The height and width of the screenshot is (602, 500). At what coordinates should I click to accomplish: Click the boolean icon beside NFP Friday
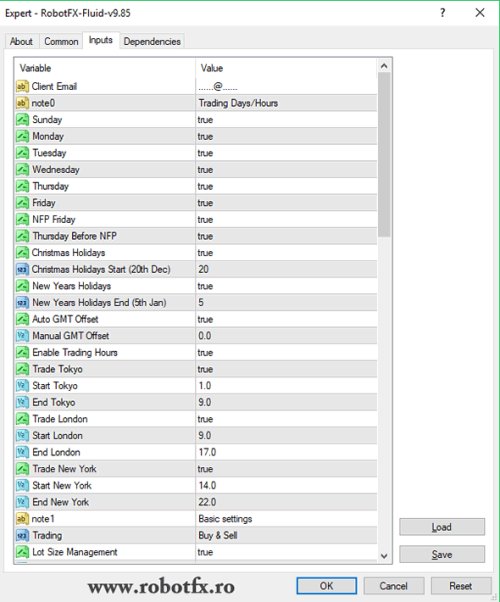point(22,220)
